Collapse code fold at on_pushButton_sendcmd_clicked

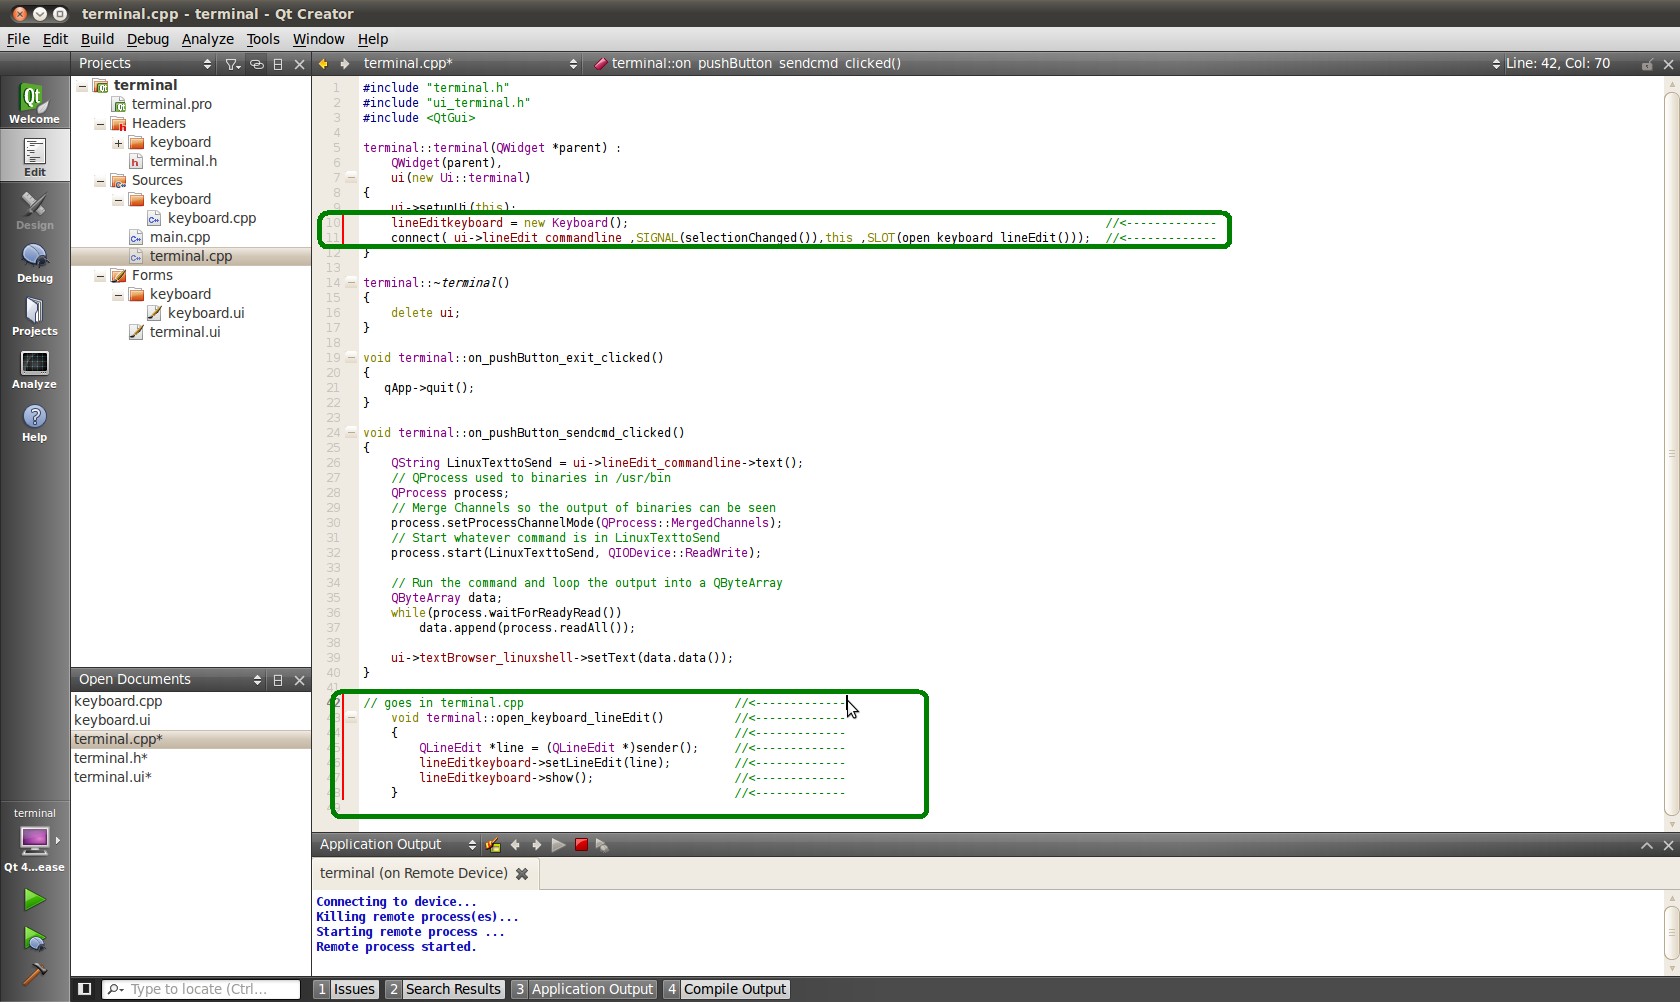point(351,433)
